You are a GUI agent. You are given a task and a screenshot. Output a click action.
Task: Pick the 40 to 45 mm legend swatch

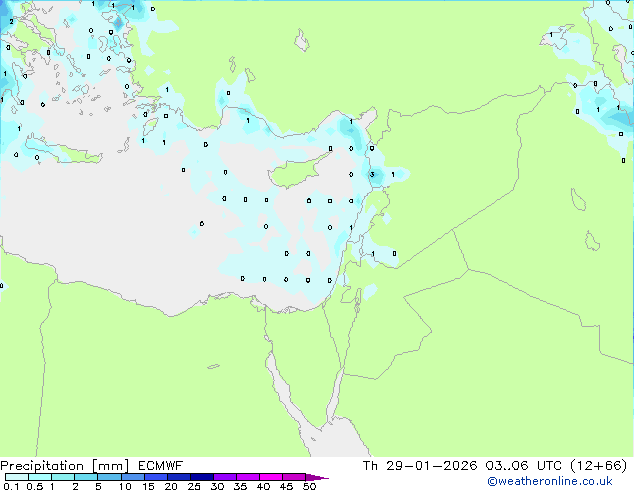(271, 477)
